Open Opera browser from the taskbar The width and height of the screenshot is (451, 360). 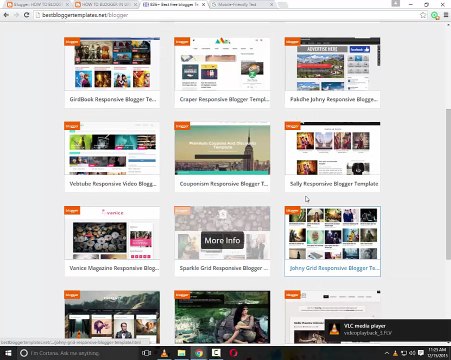(234, 353)
